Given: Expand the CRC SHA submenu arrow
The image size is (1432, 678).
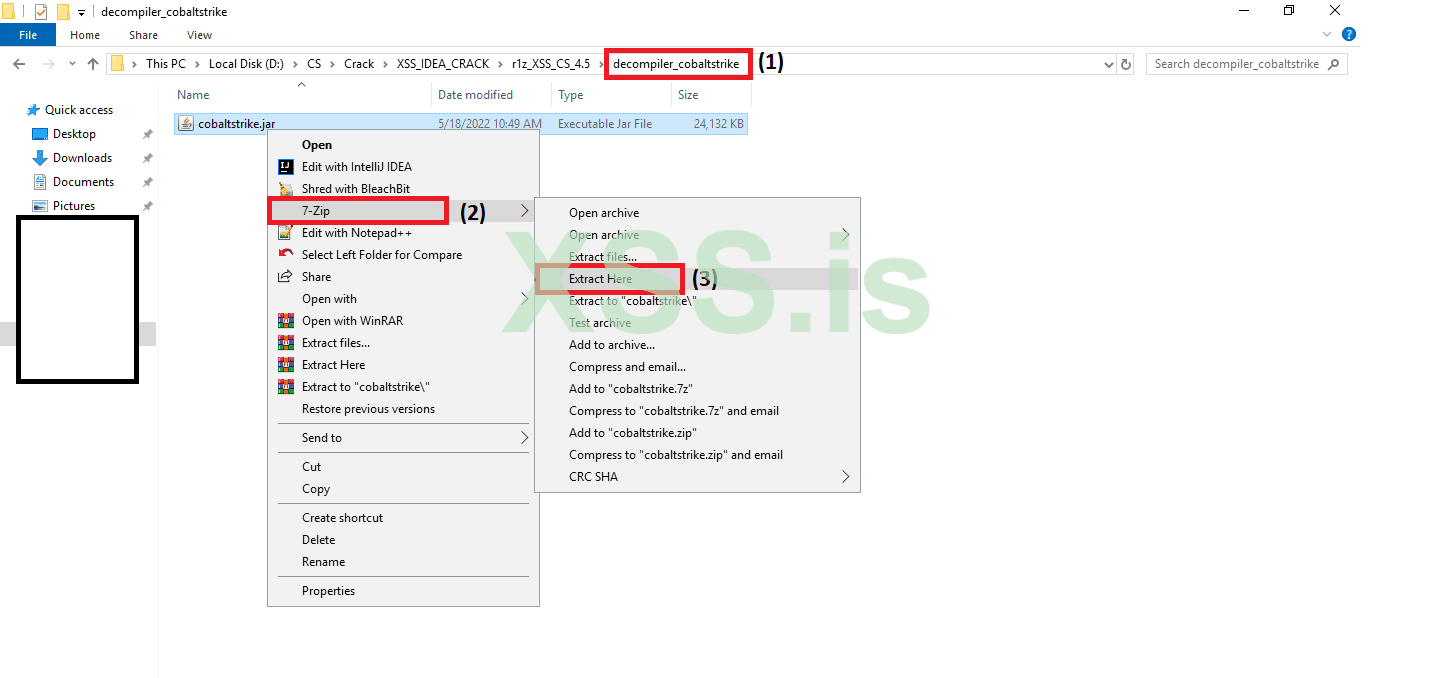Looking at the screenshot, I should (x=846, y=477).
